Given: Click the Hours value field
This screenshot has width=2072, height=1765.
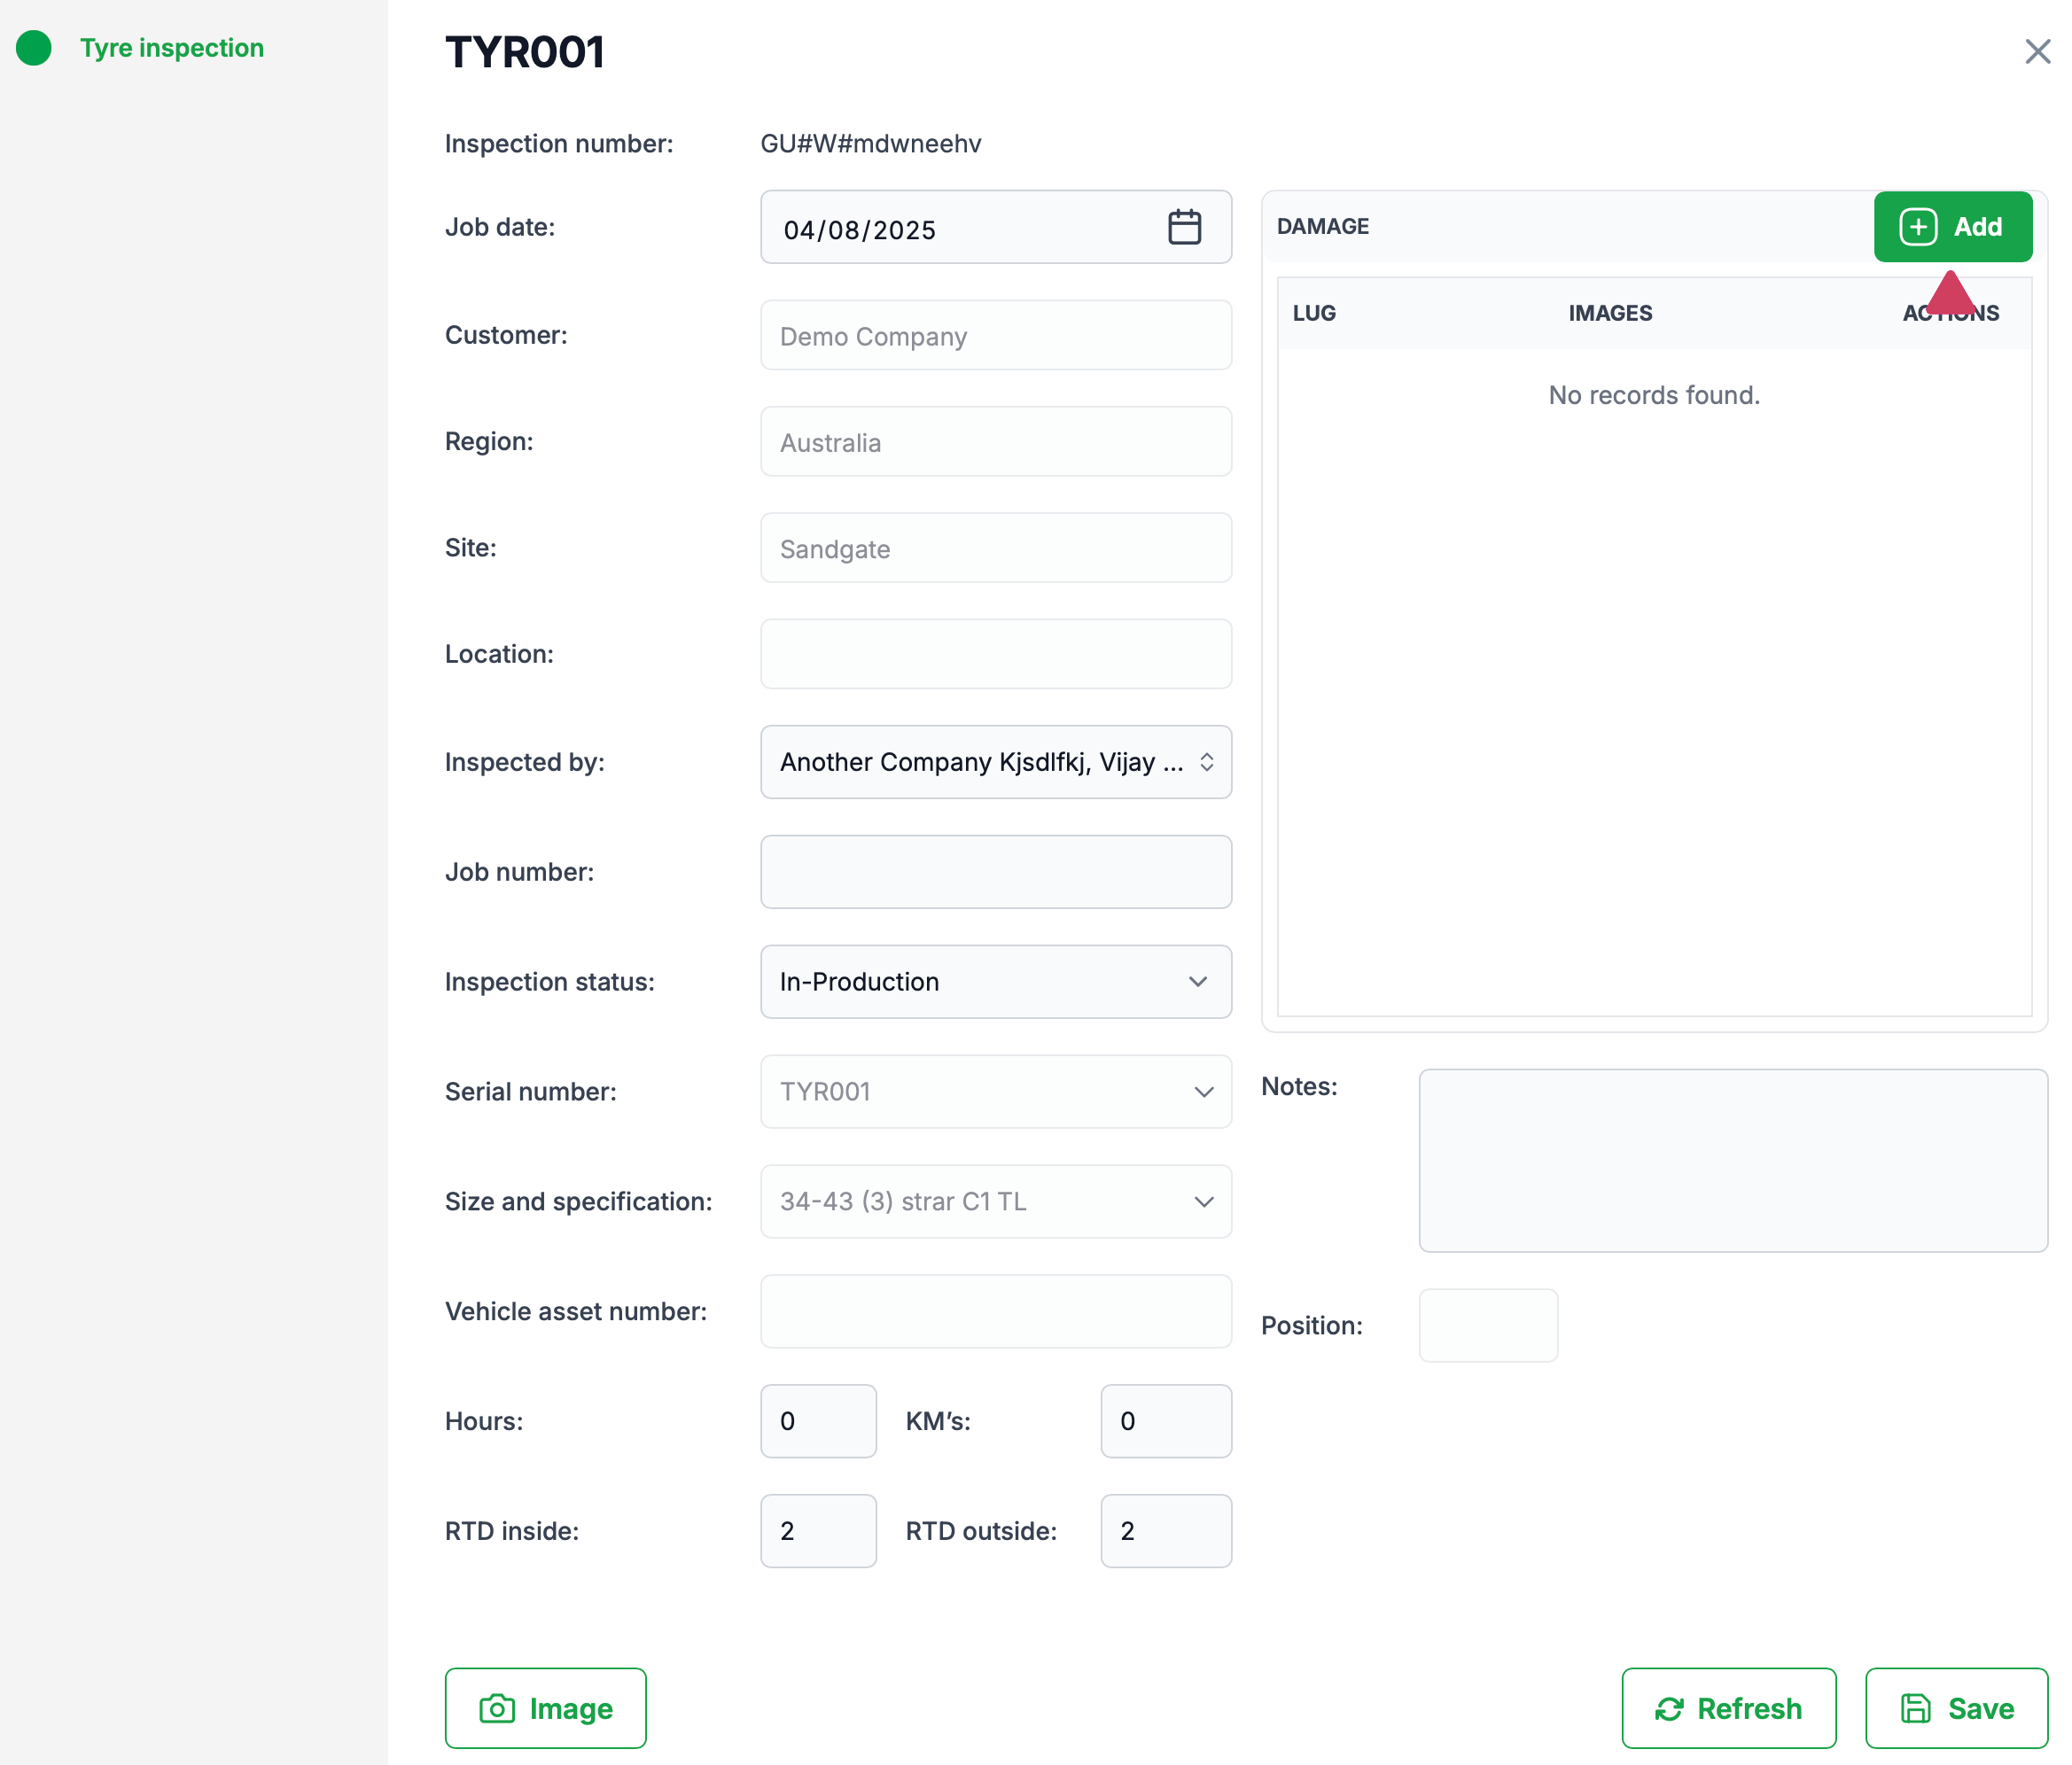Looking at the screenshot, I should coord(817,1421).
